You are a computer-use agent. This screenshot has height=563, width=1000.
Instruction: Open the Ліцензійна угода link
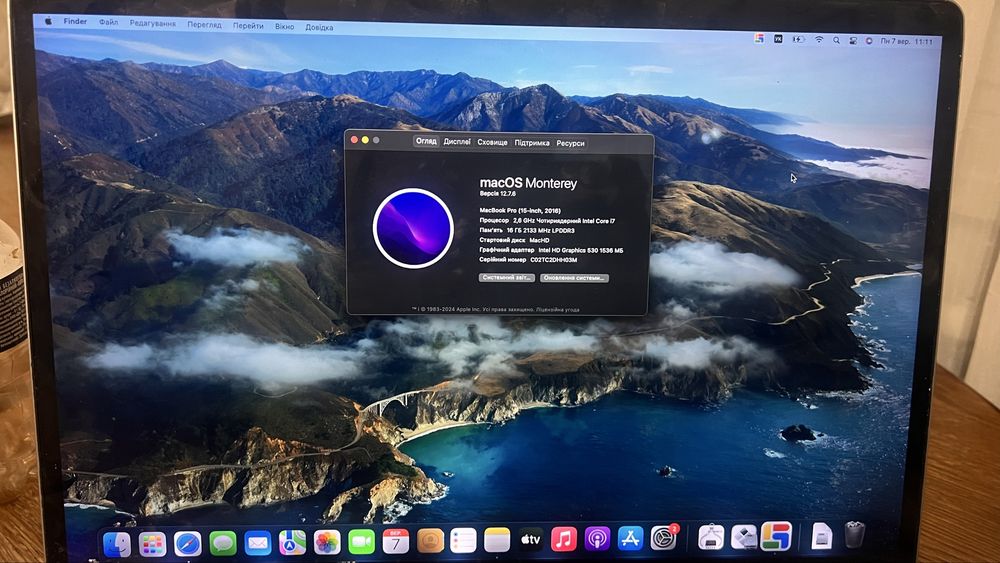coord(558,310)
